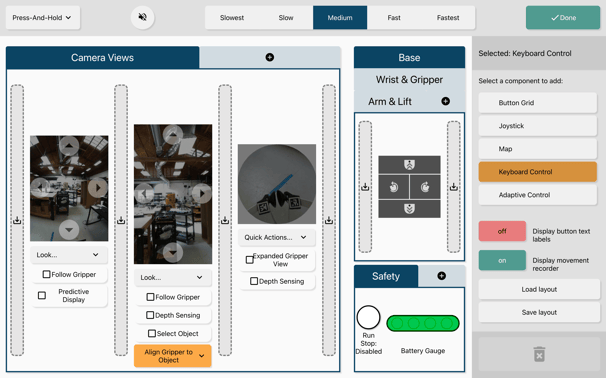Viewport: 606px width, 378px height.
Task: Add a tab next to Arm & Lift
Action: (x=446, y=101)
